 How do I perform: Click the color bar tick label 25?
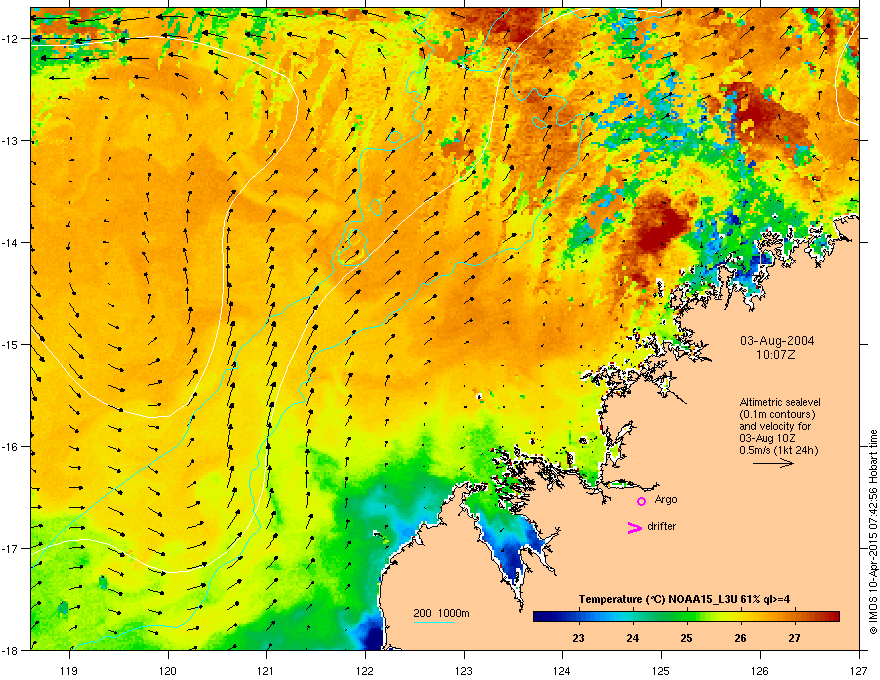(686, 638)
